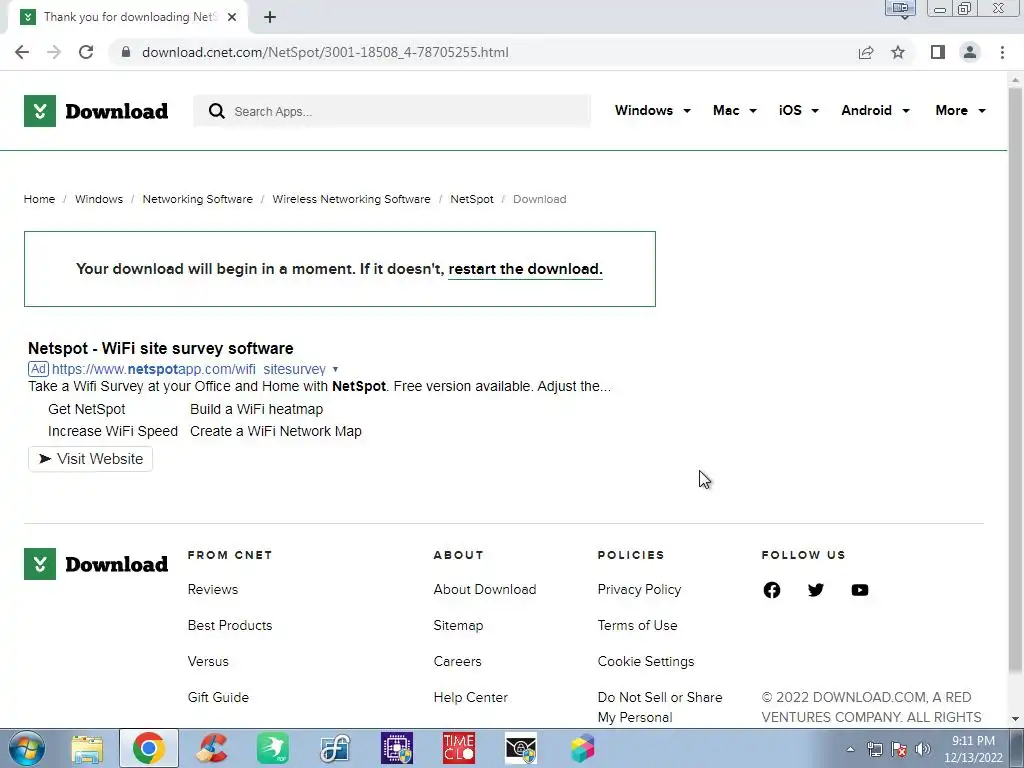The width and height of the screenshot is (1024, 768).
Task: Open the Twitter follow icon
Action: click(816, 590)
